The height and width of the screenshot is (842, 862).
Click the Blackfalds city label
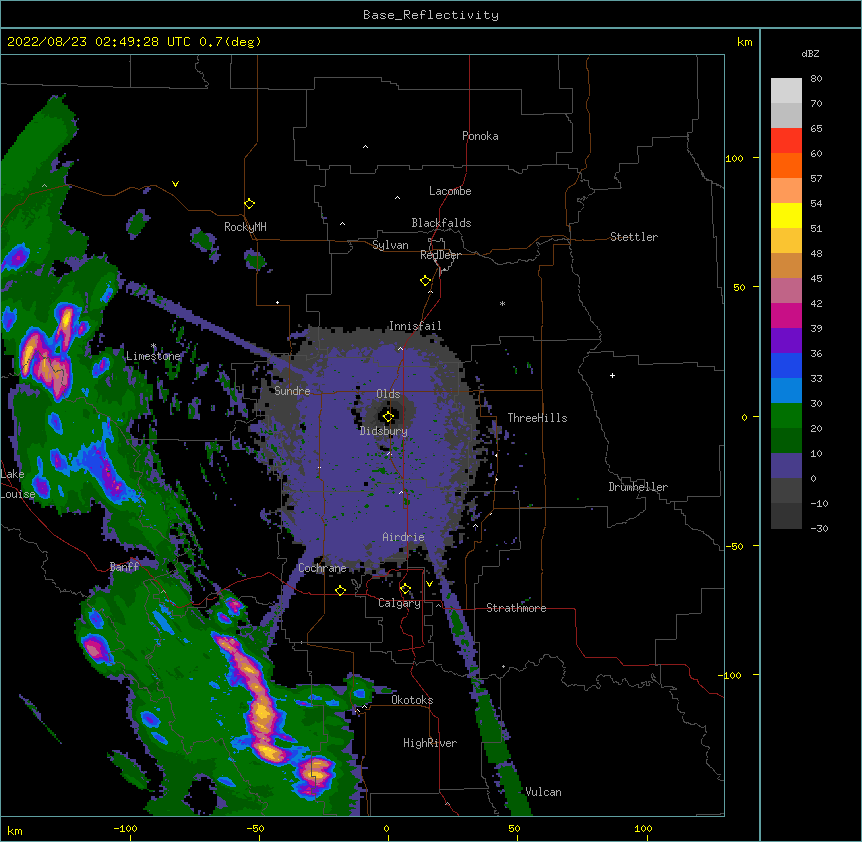pos(441,223)
